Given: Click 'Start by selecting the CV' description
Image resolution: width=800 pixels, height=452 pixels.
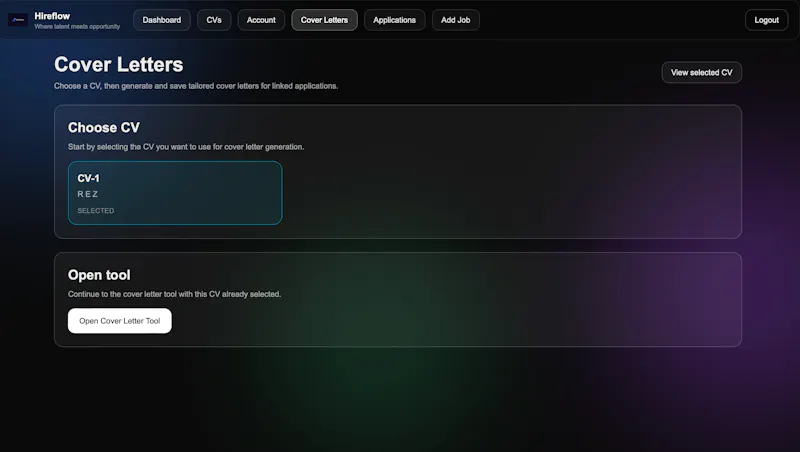Looking at the screenshot, I should coord(186,147).
